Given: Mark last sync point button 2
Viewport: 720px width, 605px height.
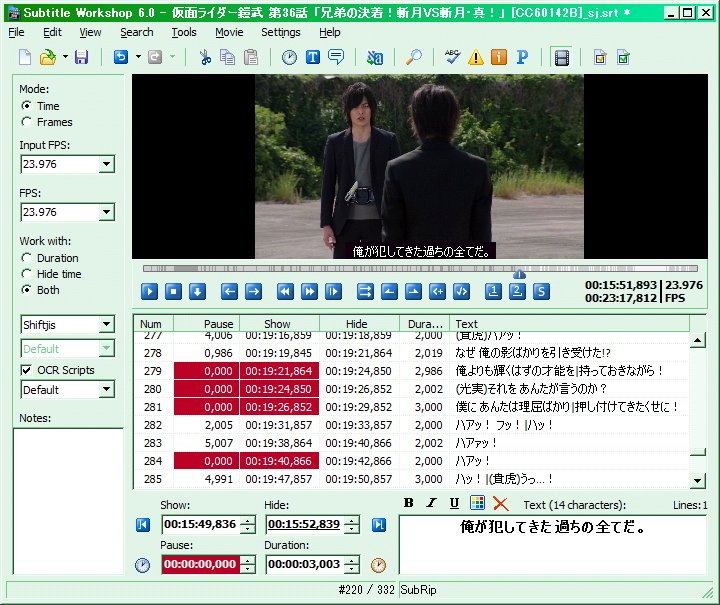Looking at the screenshot, I should [x=517, y=291].
